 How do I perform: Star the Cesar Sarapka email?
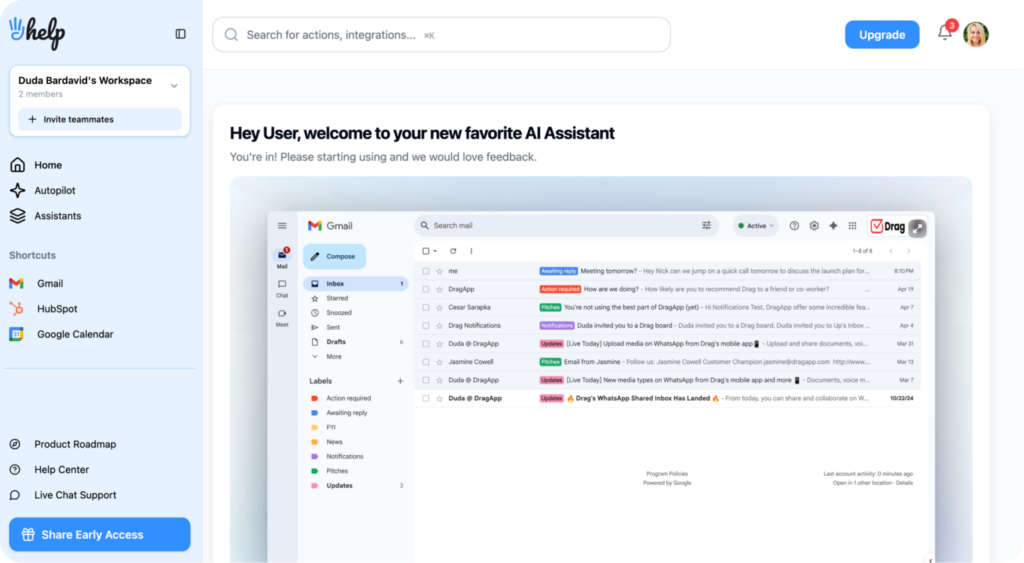(440, 308)
